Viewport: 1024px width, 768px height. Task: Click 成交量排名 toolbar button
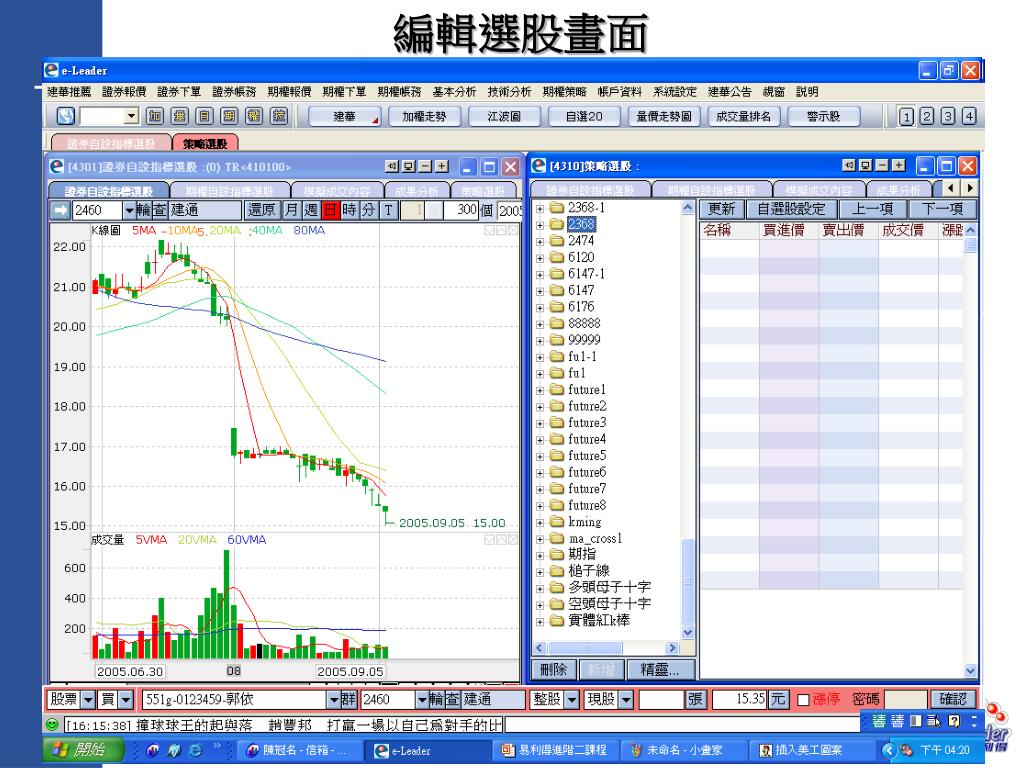[x=744, y=117]
